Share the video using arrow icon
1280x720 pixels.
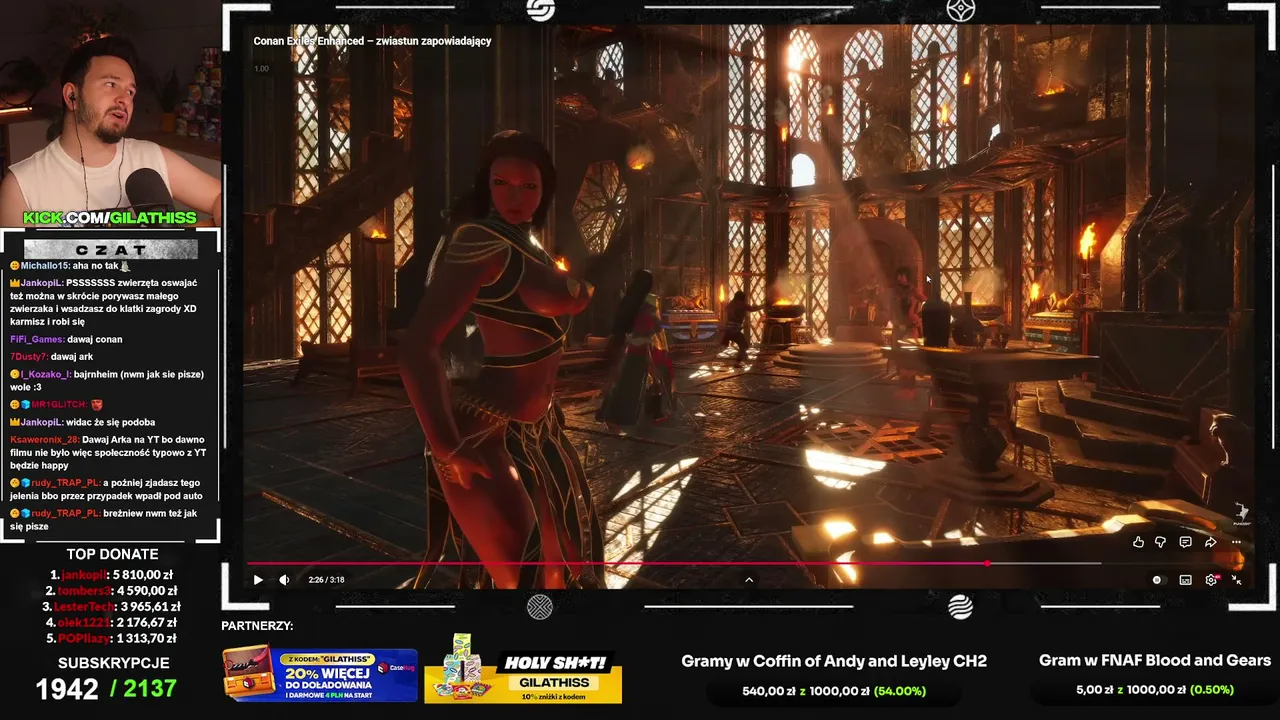coord(1210,542)
